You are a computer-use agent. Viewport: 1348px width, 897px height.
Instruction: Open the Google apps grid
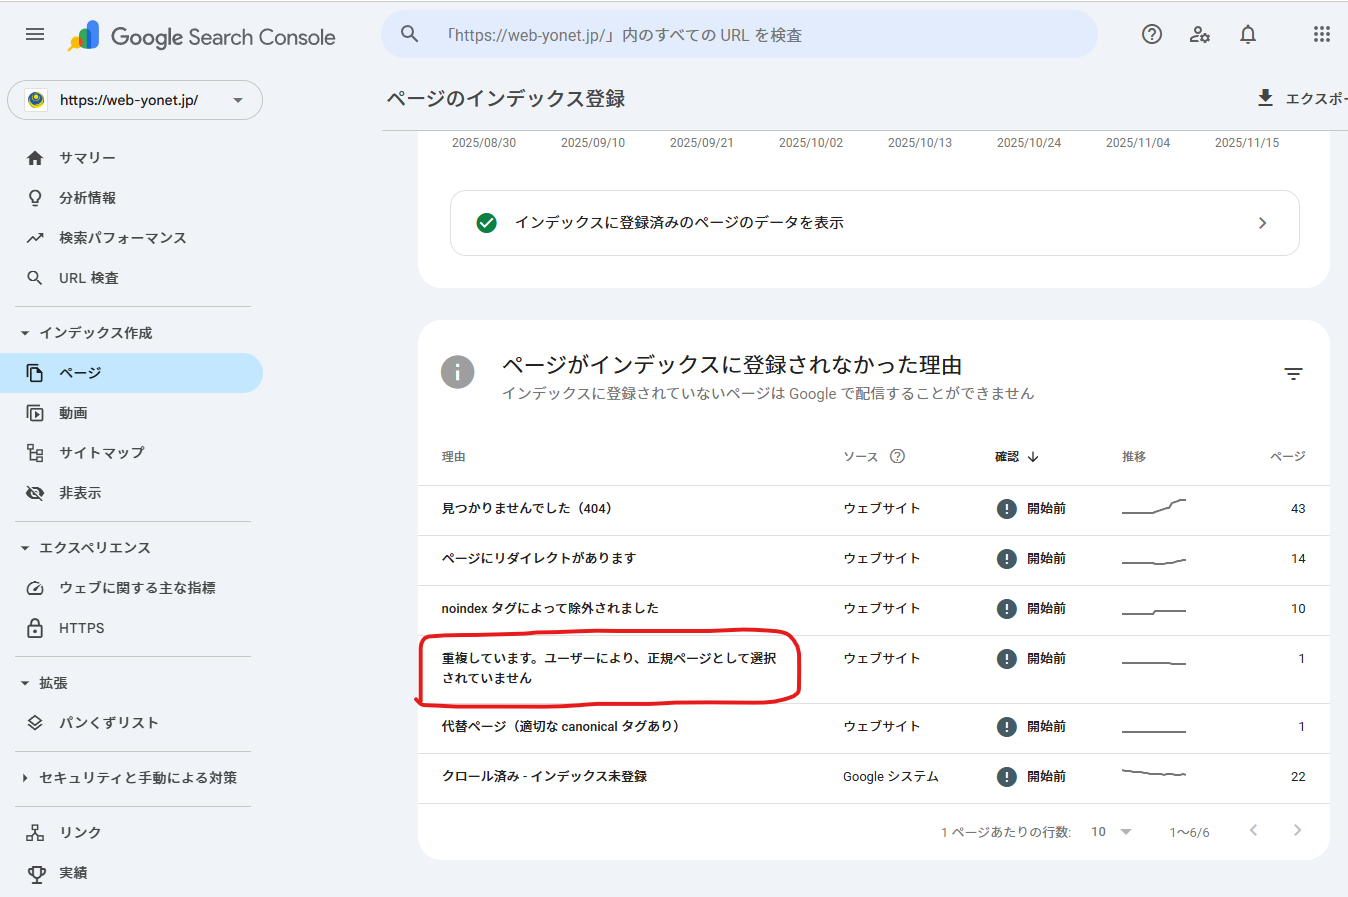(x=1321, y=34)
